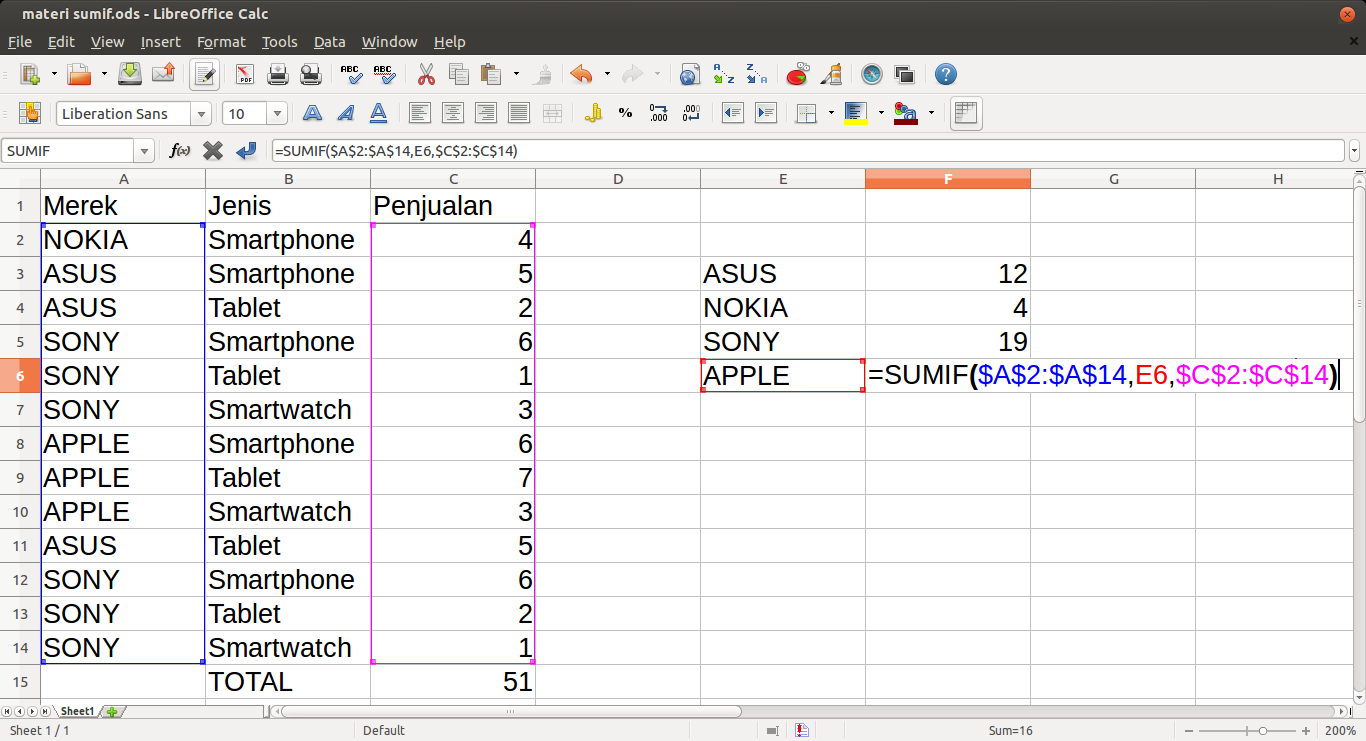
Task: Insert a hyperlink with globe icon
Action: [x=689, y=74]
